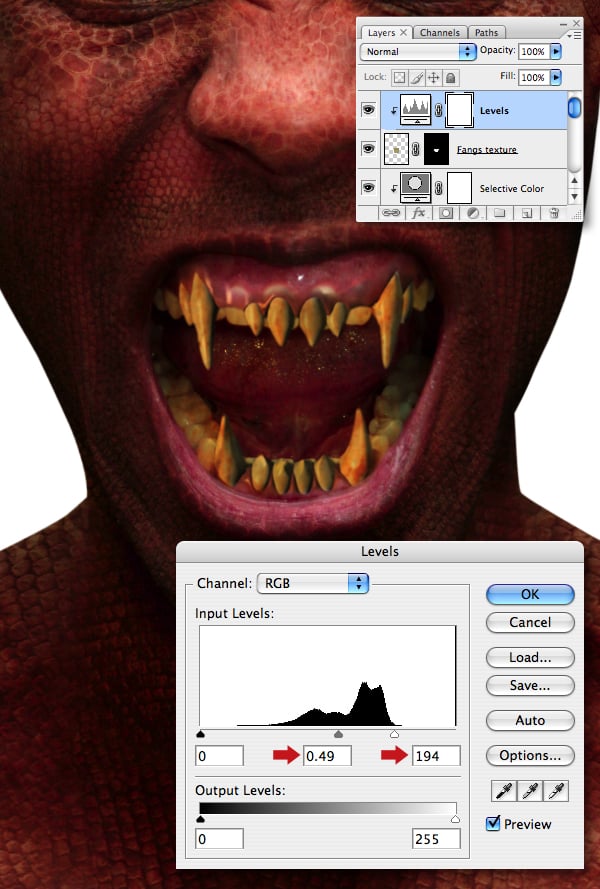Screen dimensions: 600x889
Task: Select the Levels adjustment histogram thumbnail
Action: tap(416, 110)
